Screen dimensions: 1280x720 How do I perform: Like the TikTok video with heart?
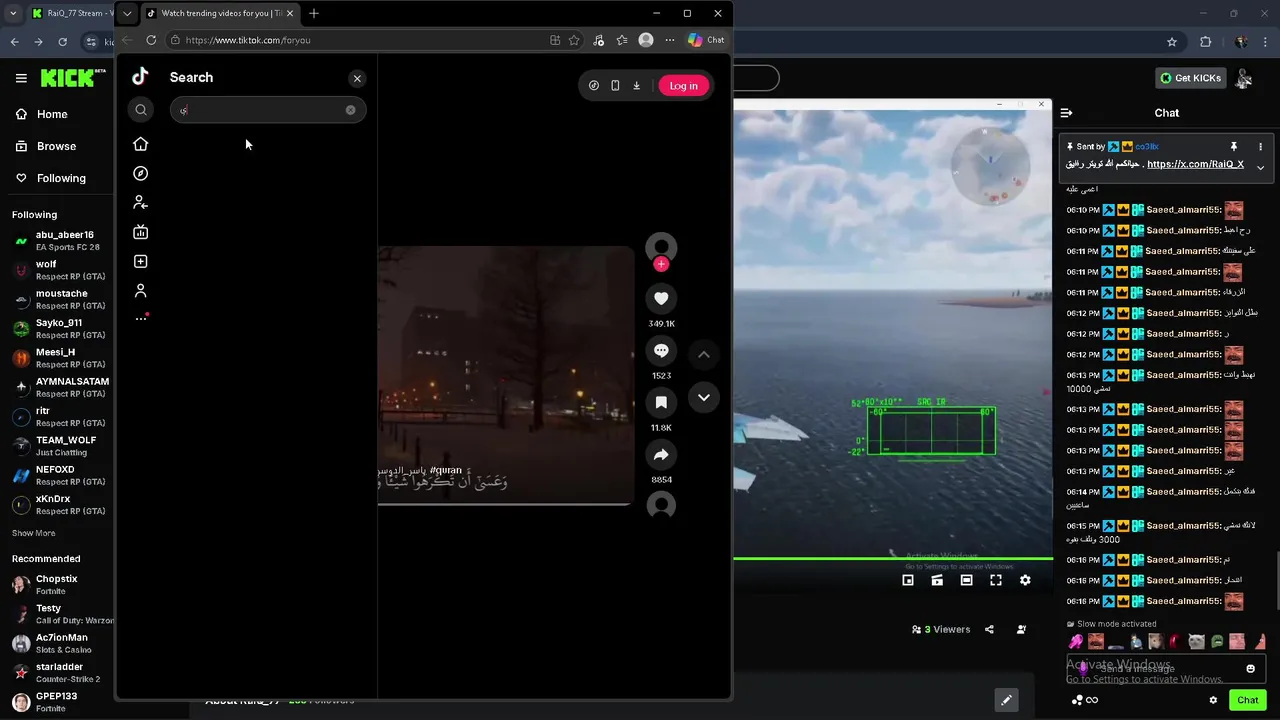click(661, 298)
